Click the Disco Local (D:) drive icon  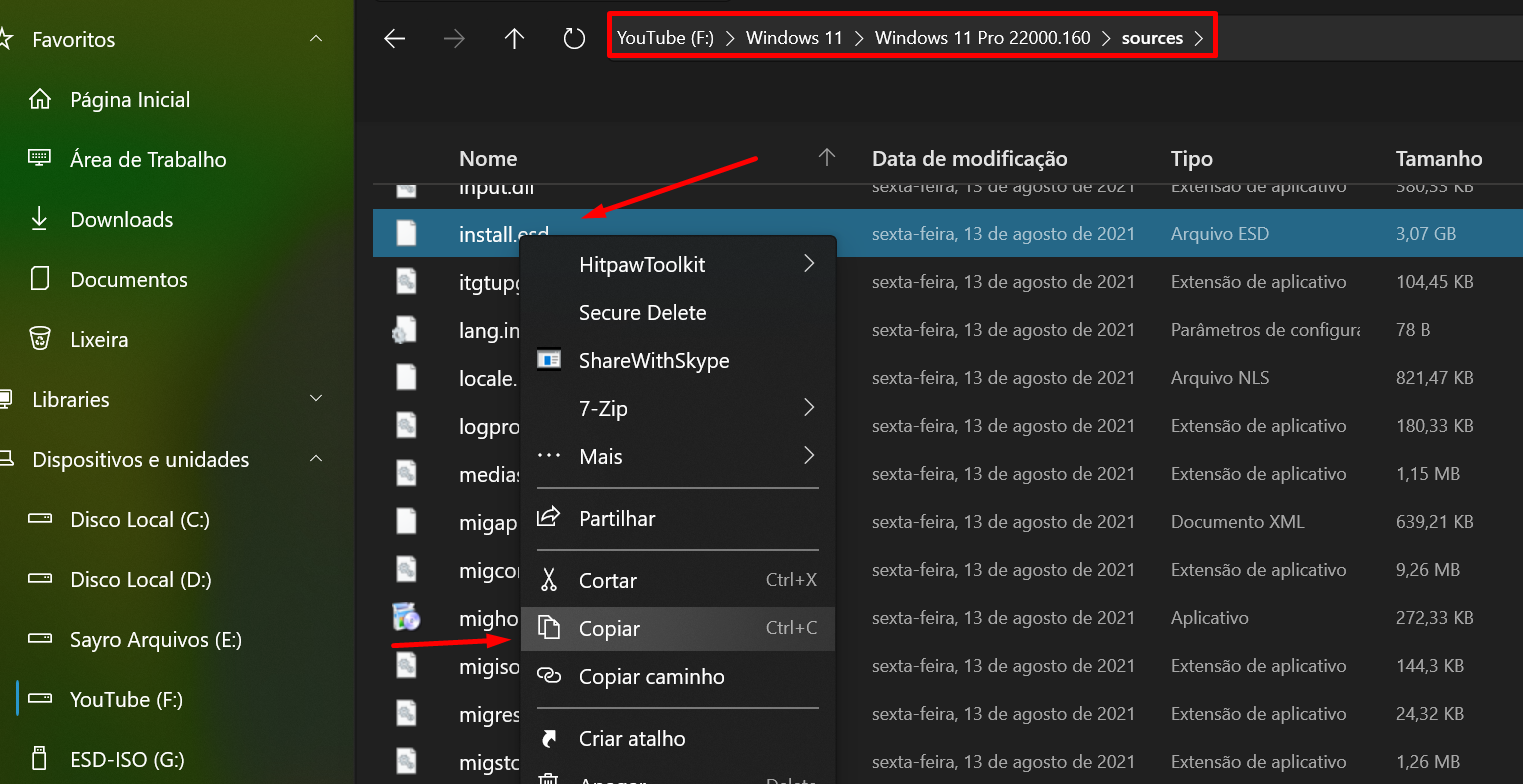click(x=40, y=579)
